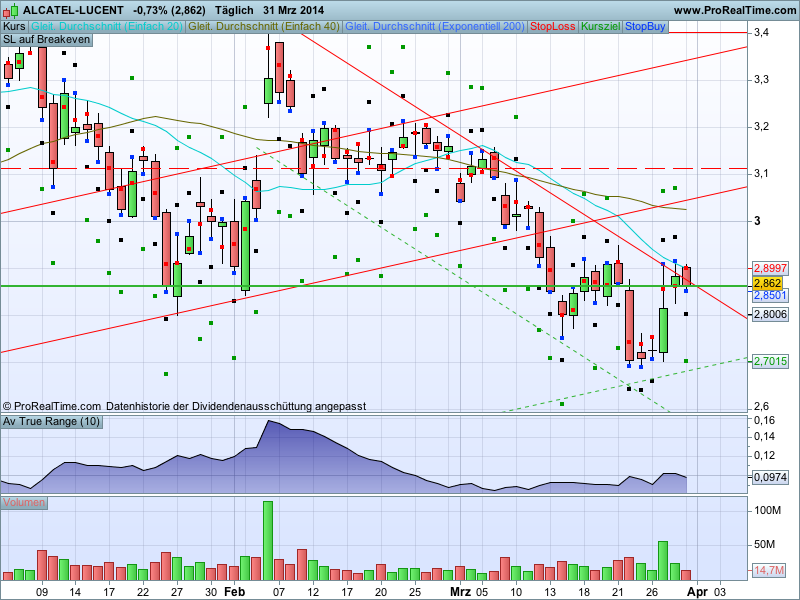Click the Kursziel indicator label
This screenshot has height=600, width=800.
pyautogui.click(x=601, y=27)
